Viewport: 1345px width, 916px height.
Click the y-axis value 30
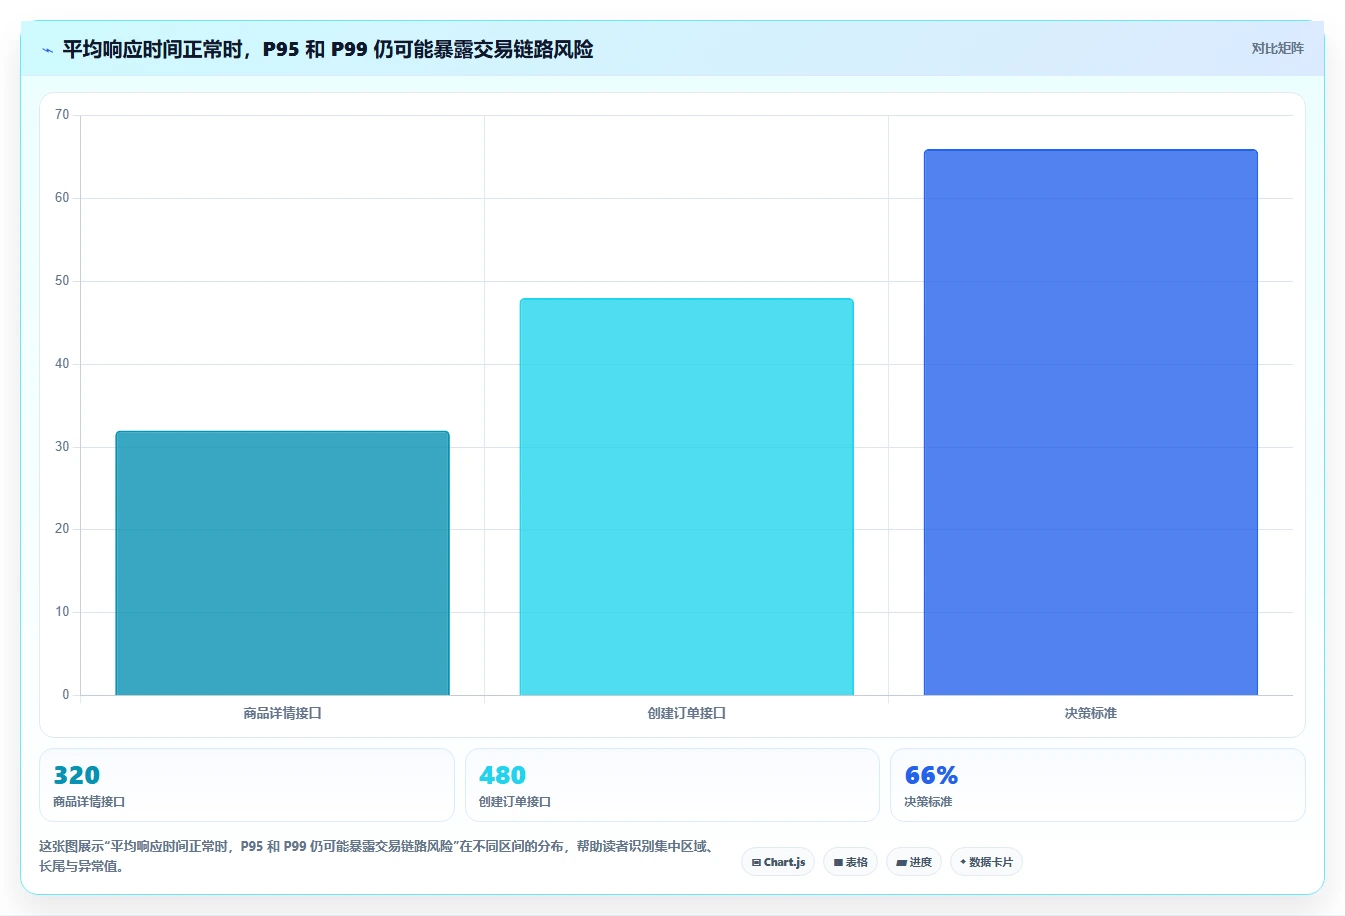click(x=62, y=447)
